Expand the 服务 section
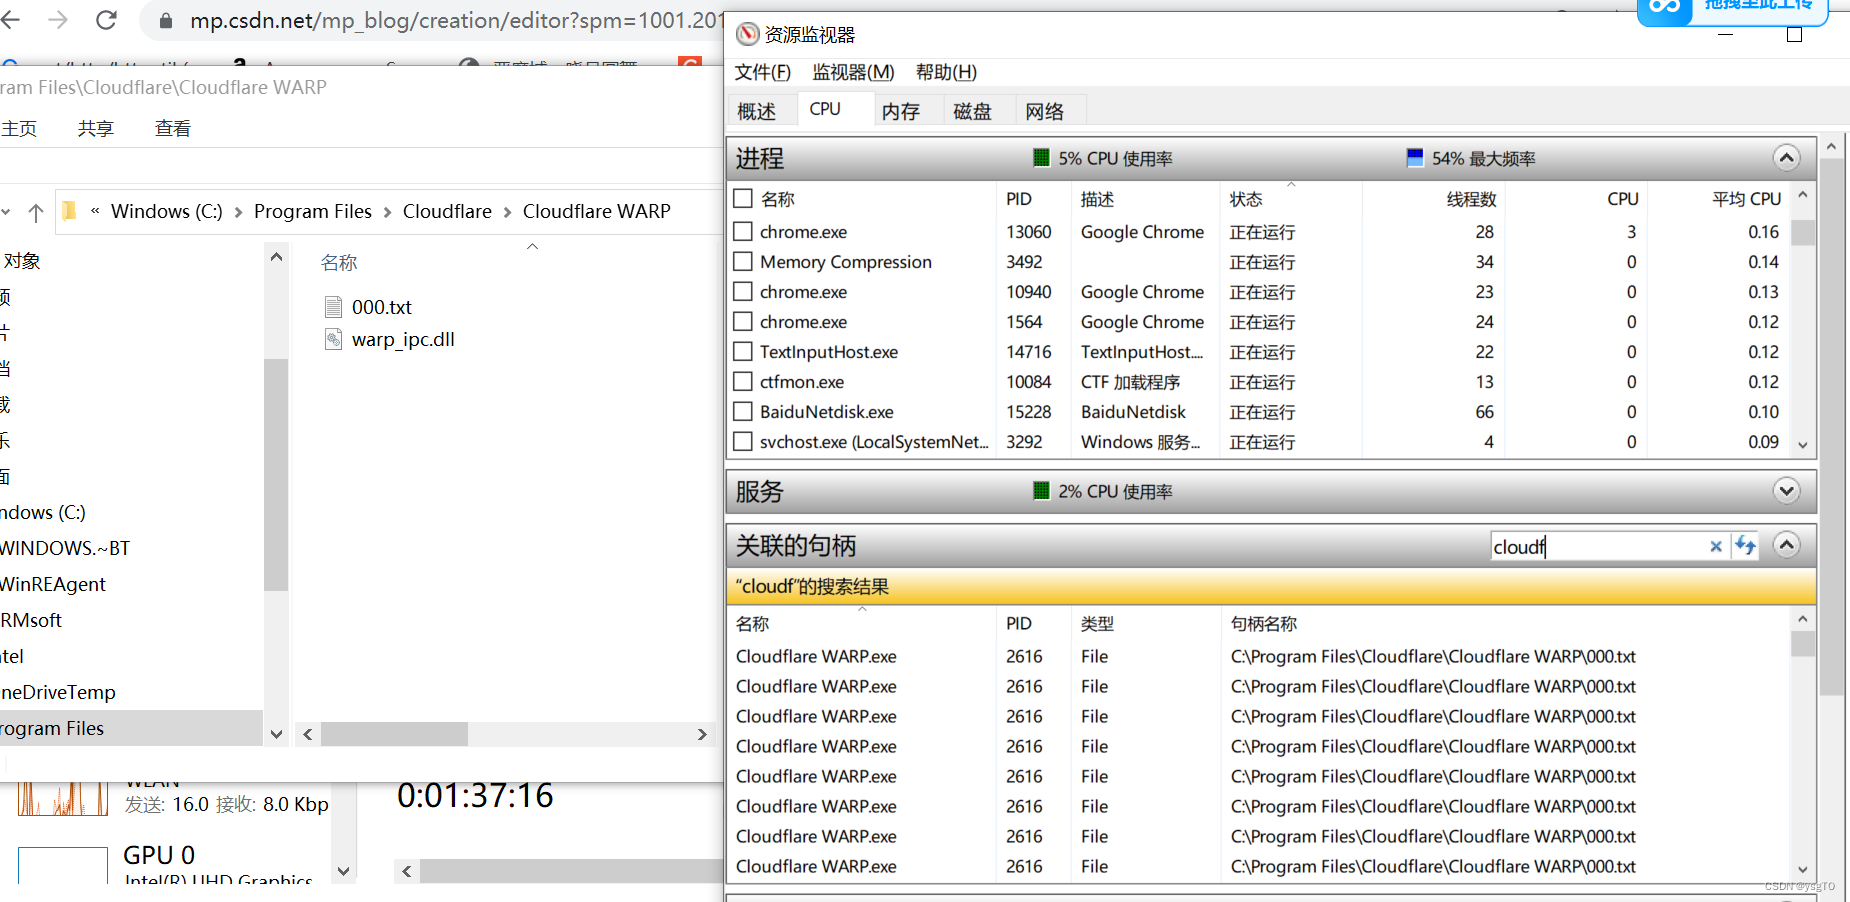The width and height of the screenshot is (1850, 902). [x=1786, y=490]
